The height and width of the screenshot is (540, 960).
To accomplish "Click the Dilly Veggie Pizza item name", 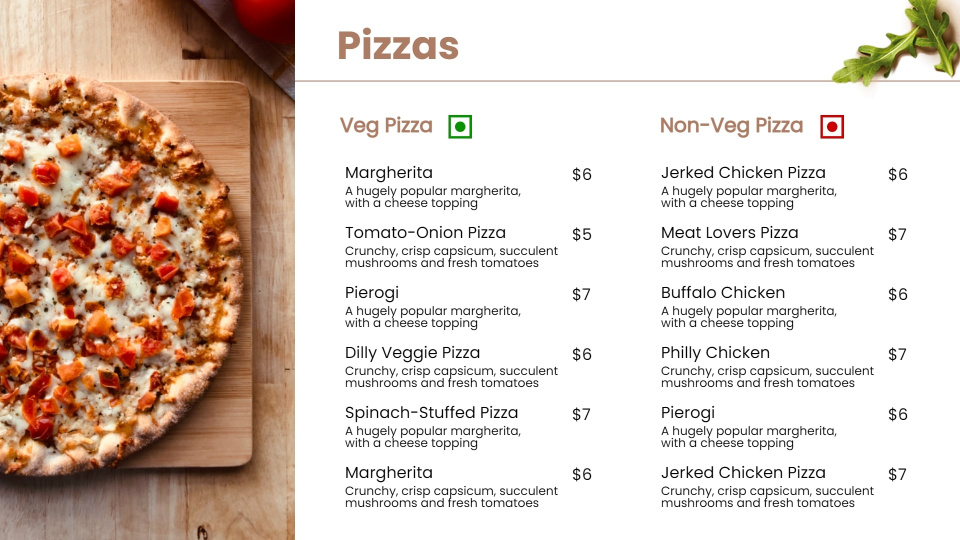I will pyautogui.click(x=412, y=353).
